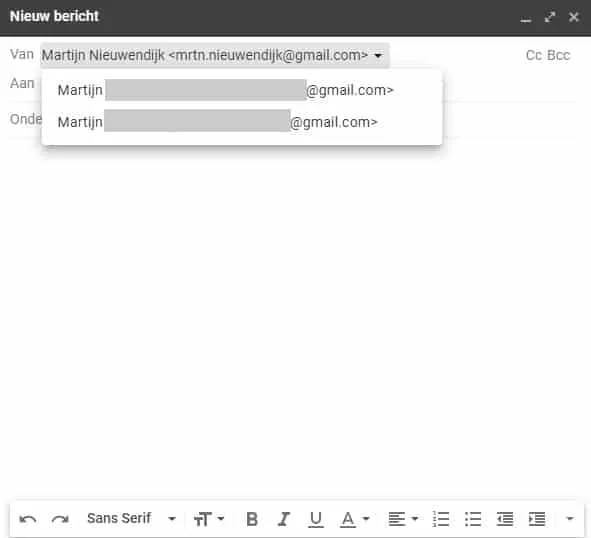Open the text color picker
This screenshot has width=591, height=538.
click(355, 519)
